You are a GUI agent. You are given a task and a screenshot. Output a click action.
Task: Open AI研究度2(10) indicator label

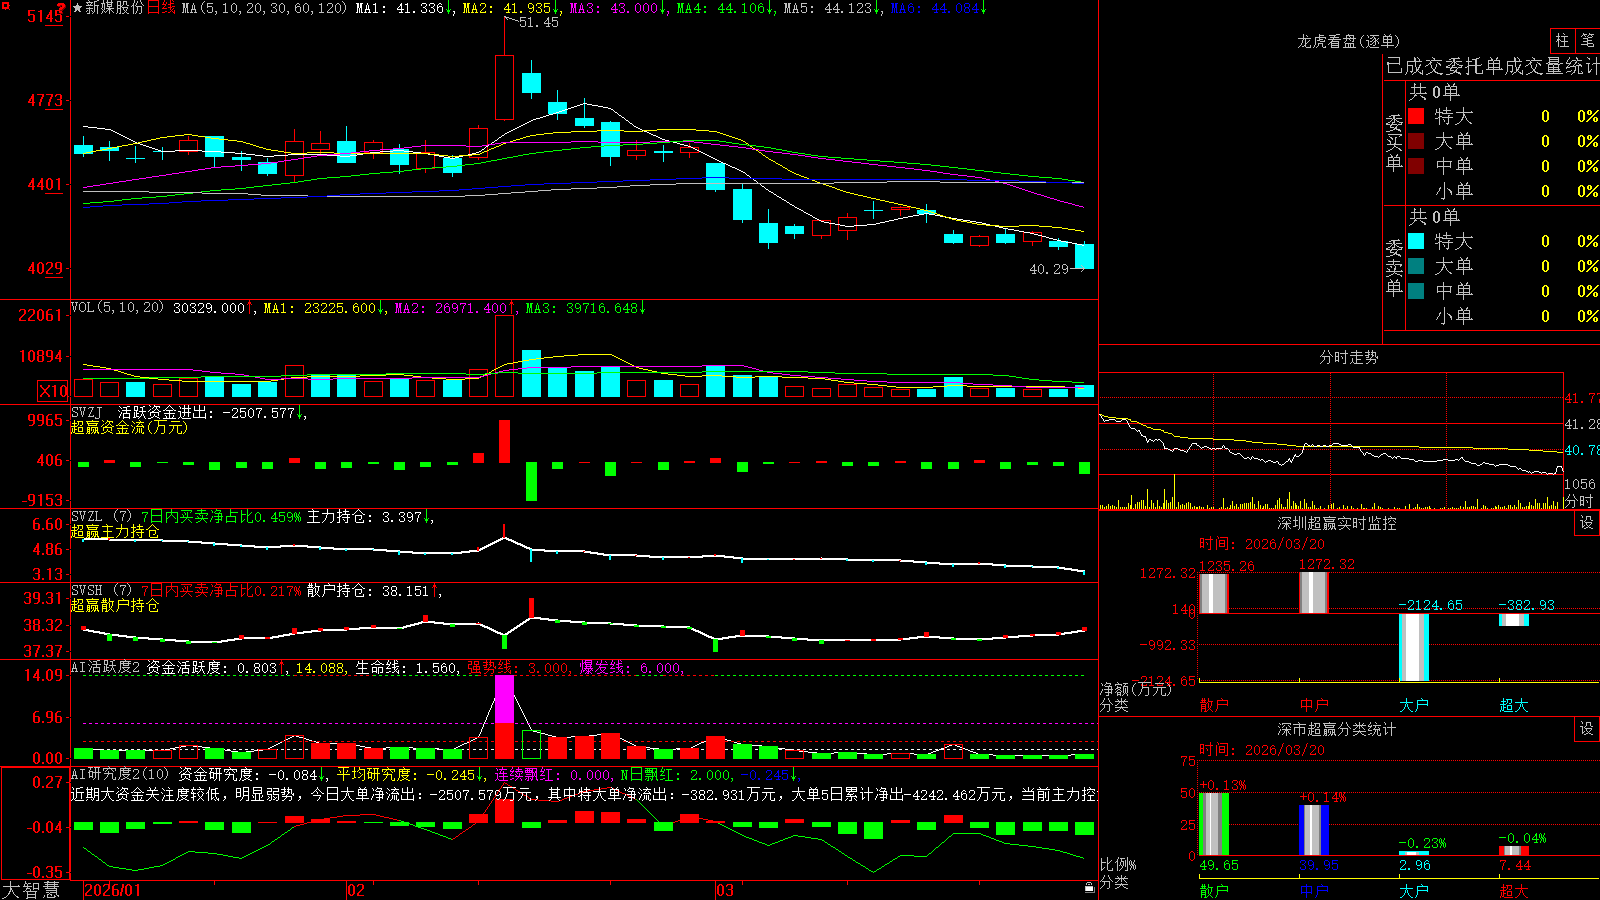pos(120,774)
